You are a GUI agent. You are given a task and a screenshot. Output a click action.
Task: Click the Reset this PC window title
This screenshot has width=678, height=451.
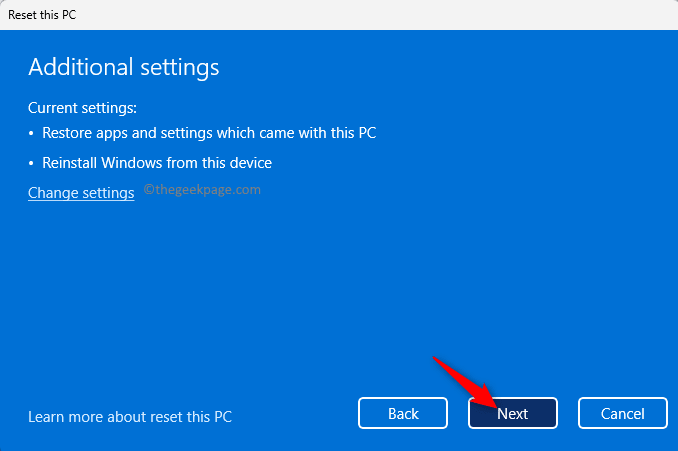click(40, 17)
